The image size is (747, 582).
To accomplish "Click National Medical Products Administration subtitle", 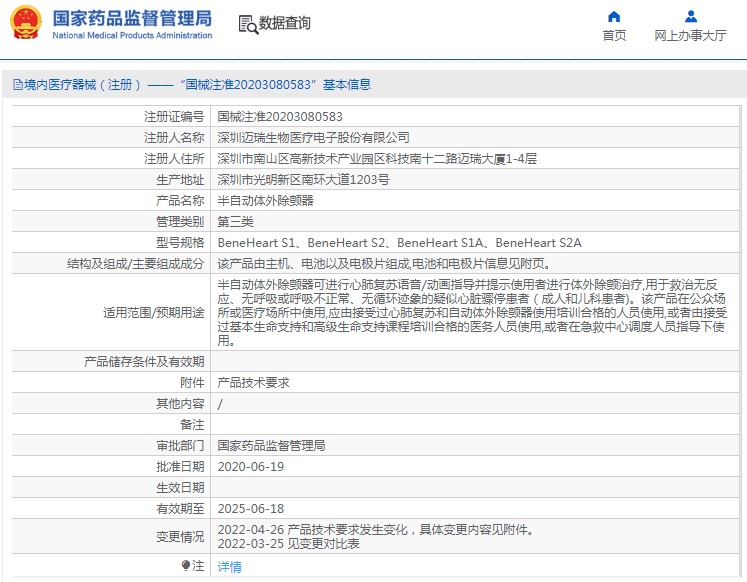I will (x=132, y=35).
